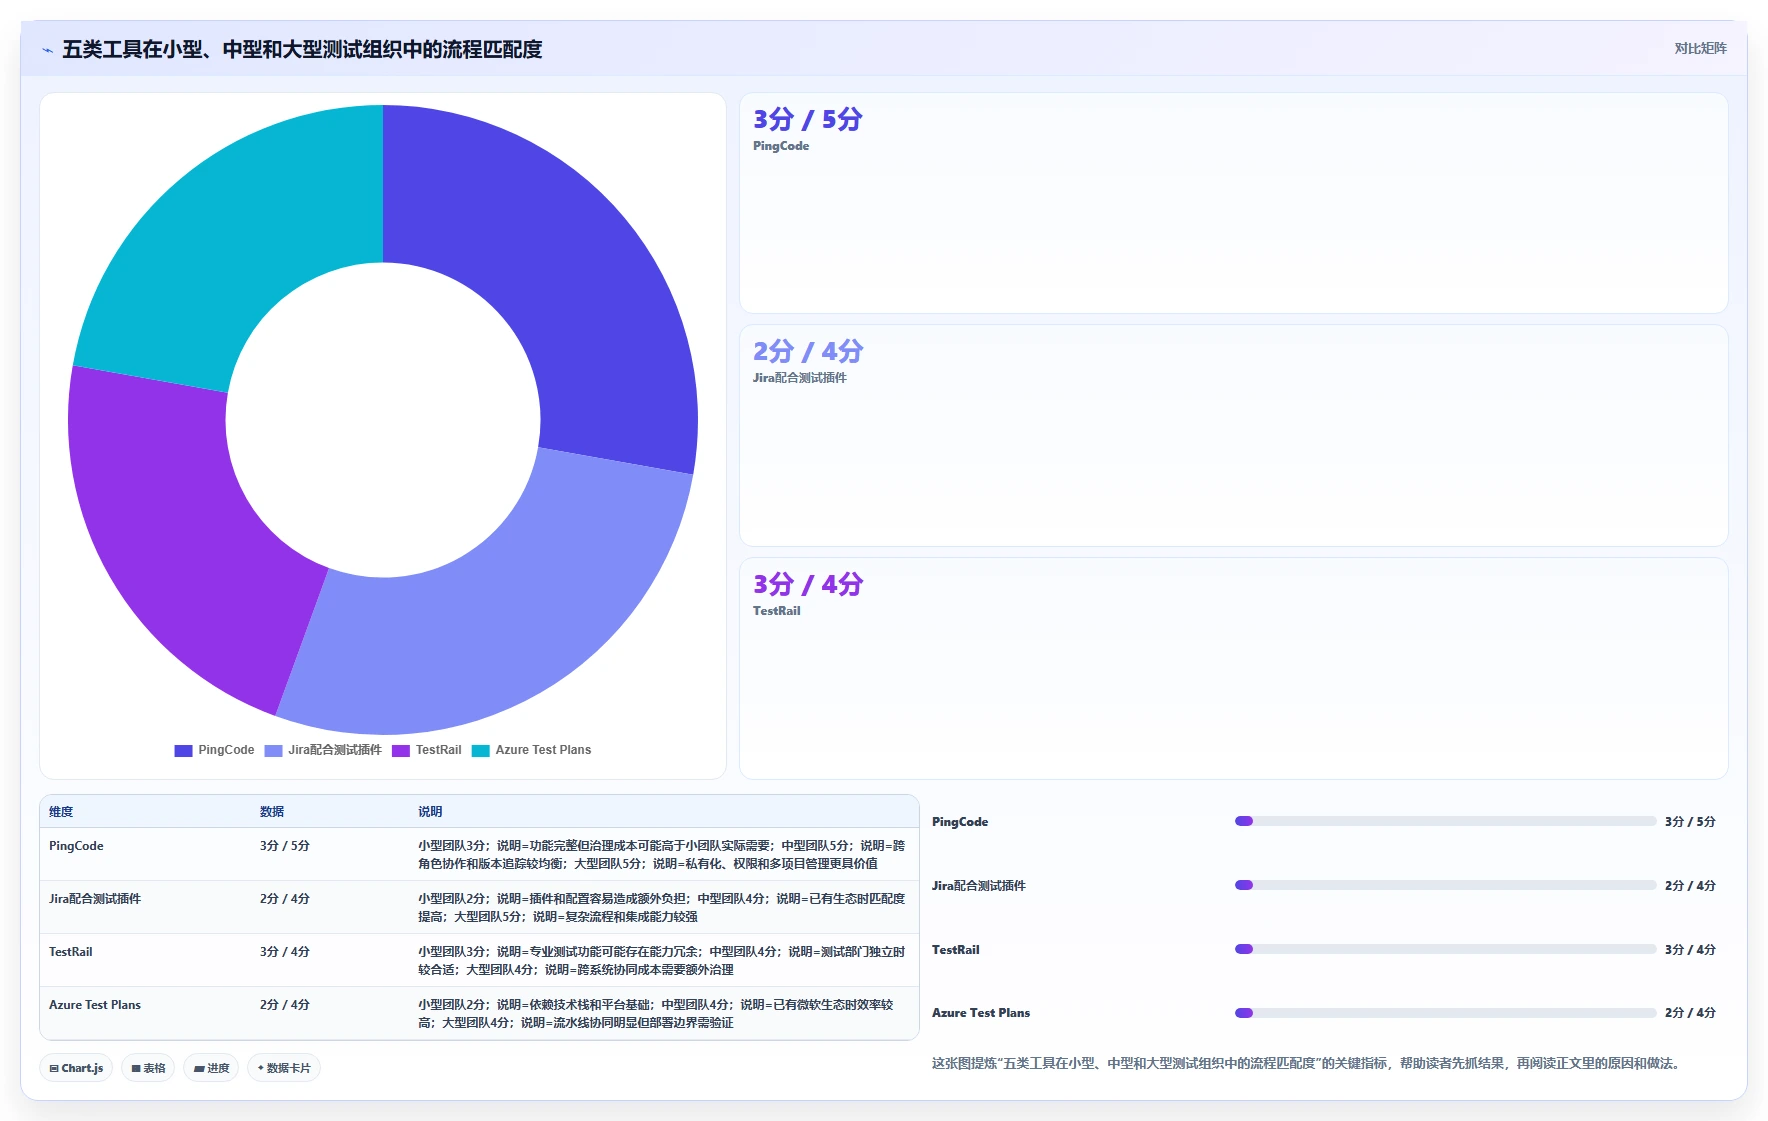Click the PingCode row description starting 小型团队3分

point(662,855)
